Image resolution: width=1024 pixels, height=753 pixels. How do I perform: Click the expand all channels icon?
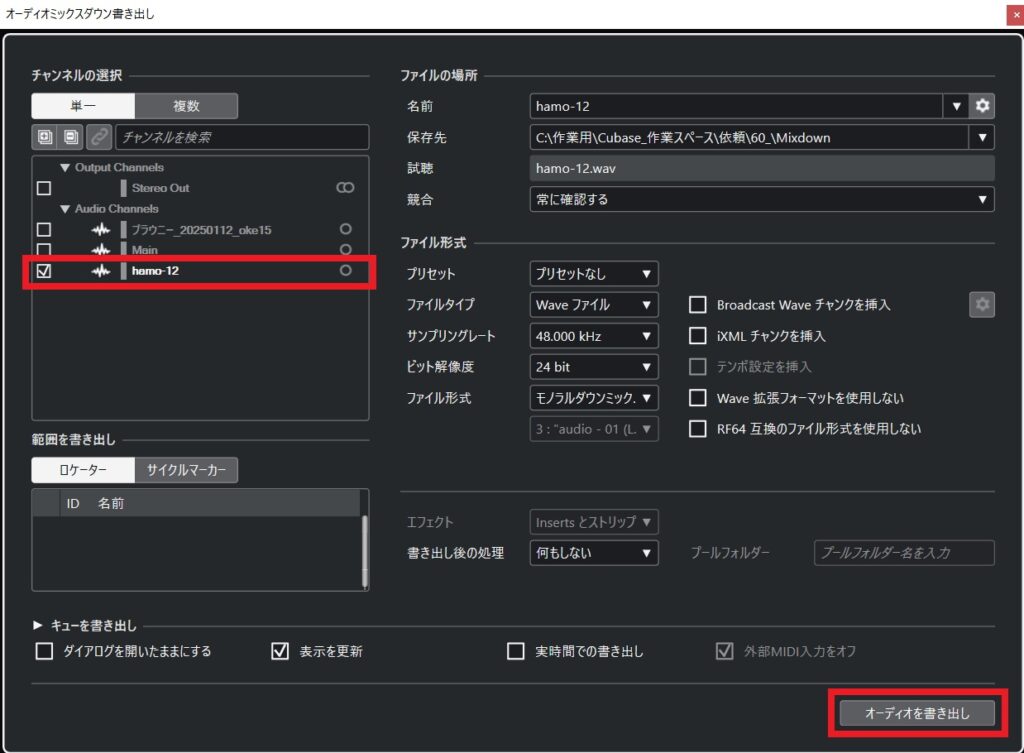[45, 137]
